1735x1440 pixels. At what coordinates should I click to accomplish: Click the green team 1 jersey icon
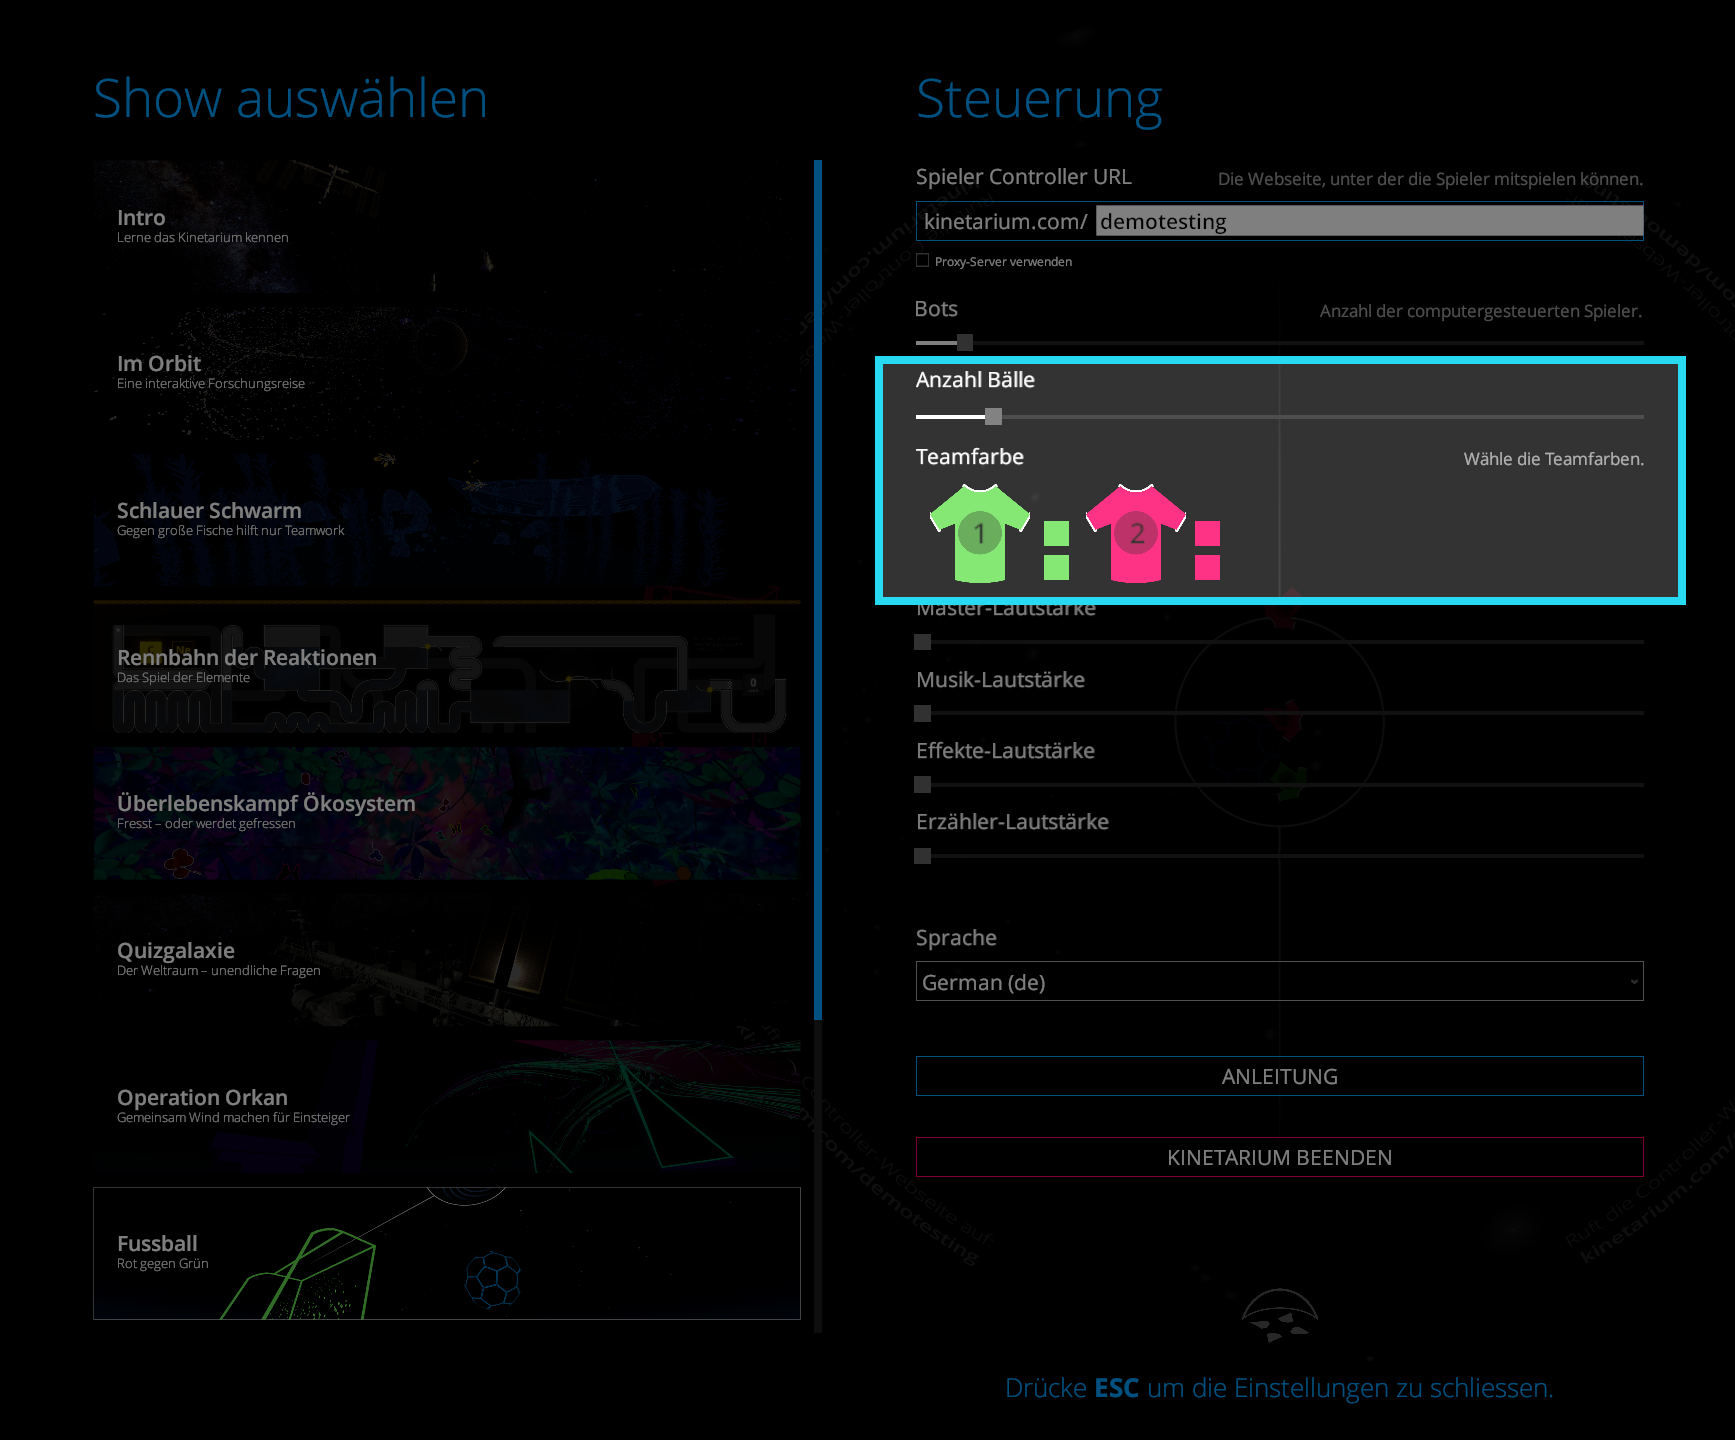tap(979, 533)
